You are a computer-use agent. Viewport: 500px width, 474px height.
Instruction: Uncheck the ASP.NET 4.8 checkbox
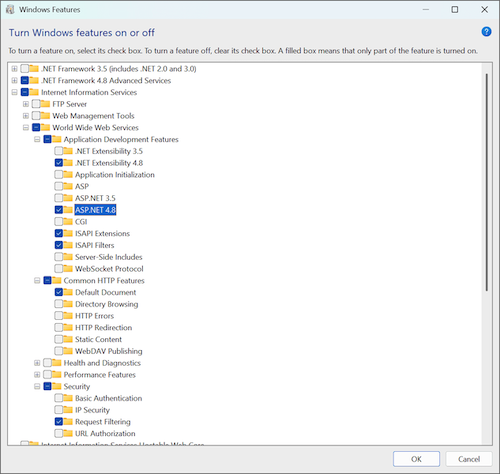tap(59, 210)
